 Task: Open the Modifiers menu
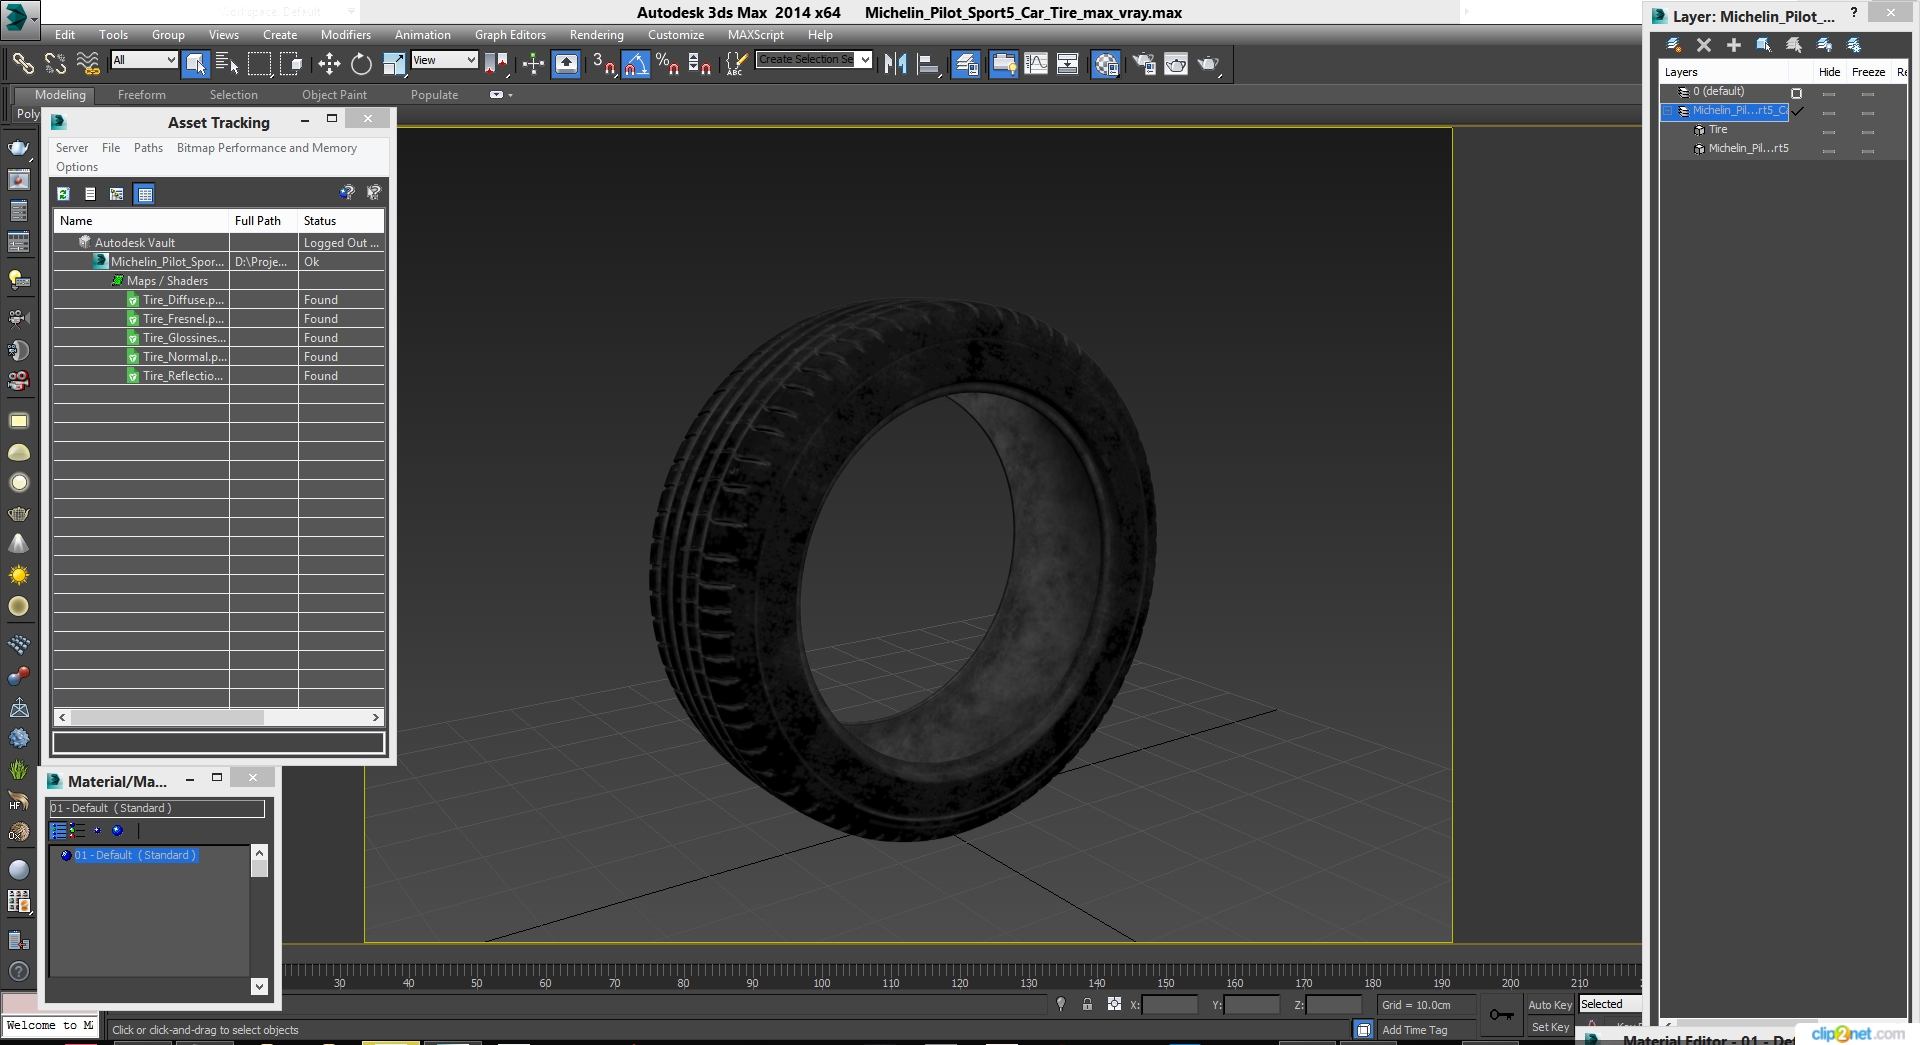pyautogui.click(x=345, y=34)
